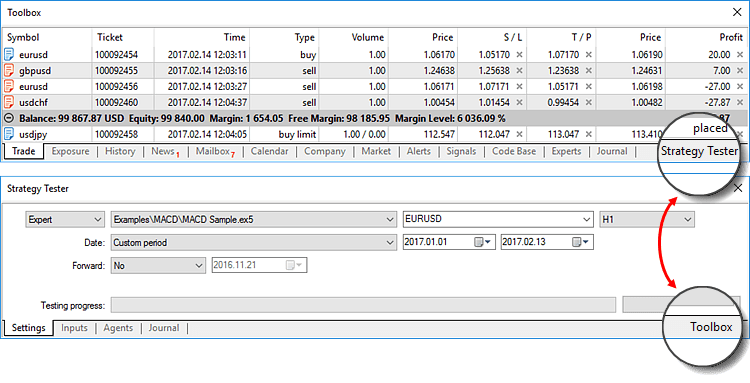This screenshot has width=750, height=383.
Task: Switch to the Exposure tab
Action: 70,152
